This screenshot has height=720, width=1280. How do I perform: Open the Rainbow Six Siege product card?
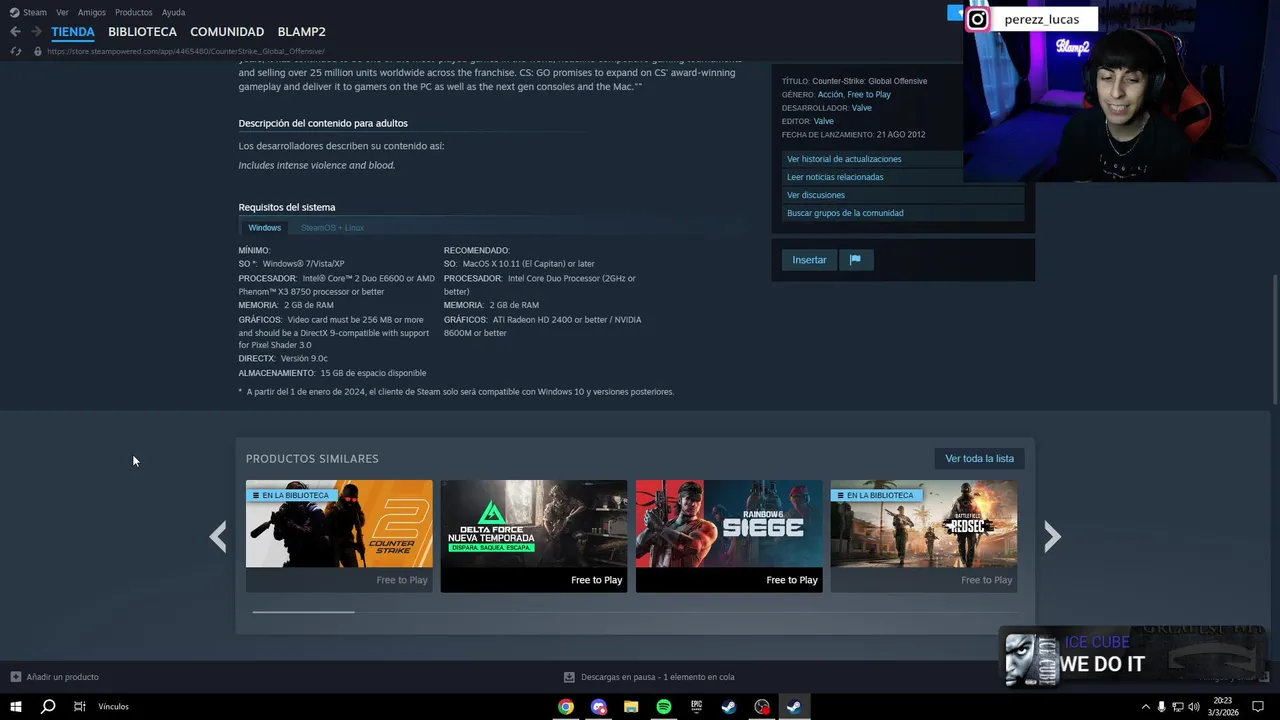(x=729, y=536)
